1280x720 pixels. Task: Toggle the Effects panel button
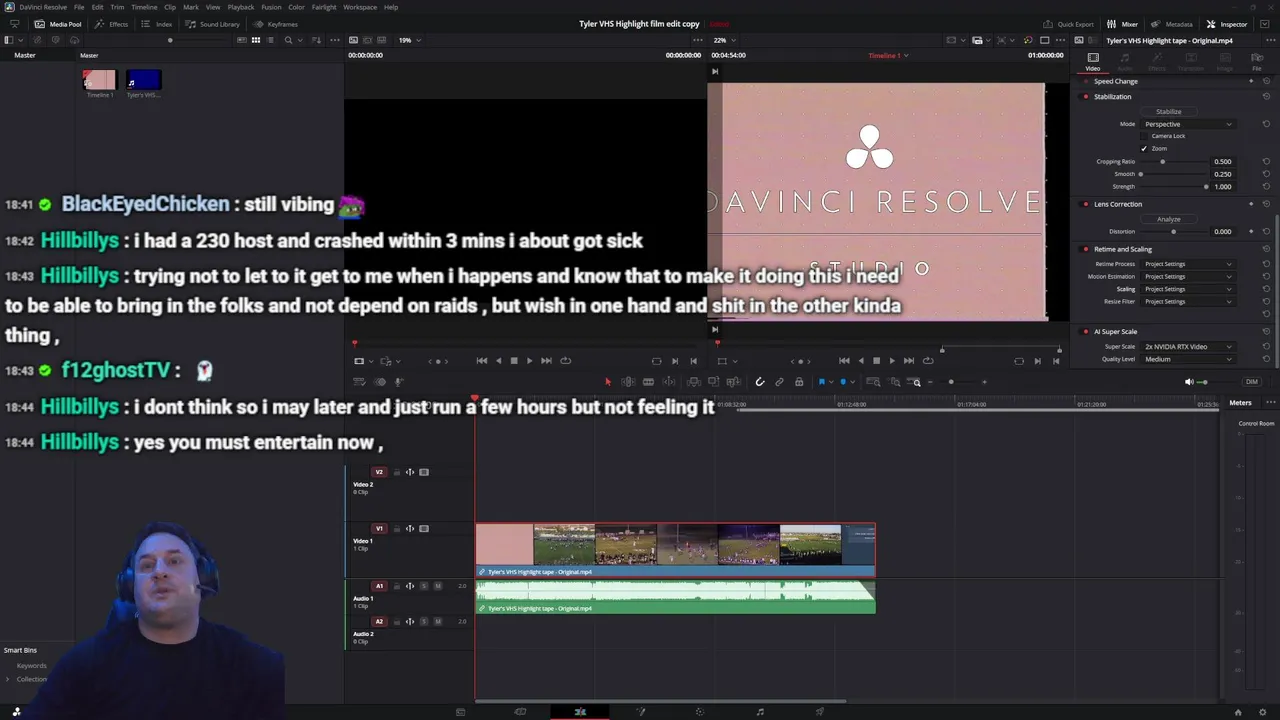click(112, 24)
